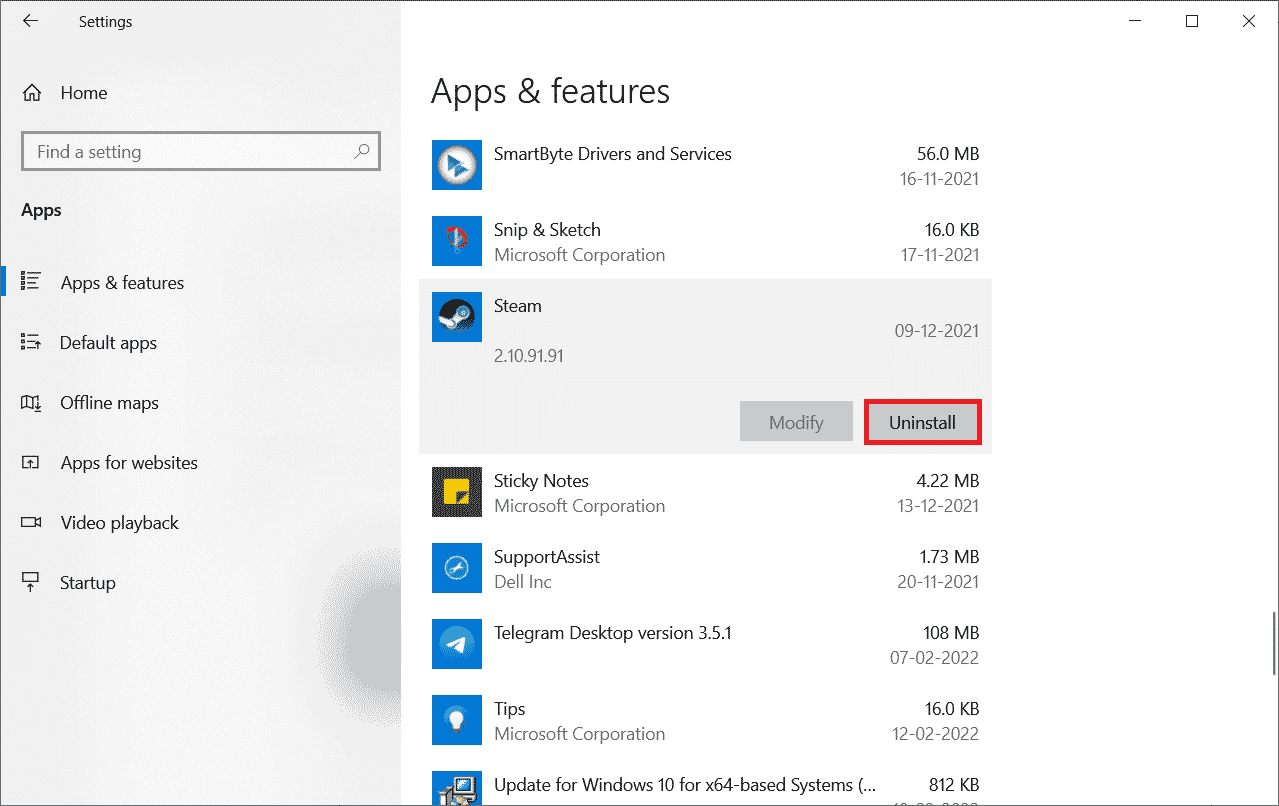1279x806 pixels.
Task: Click the back arrow in Settings
Action: (x=30, y=21)
